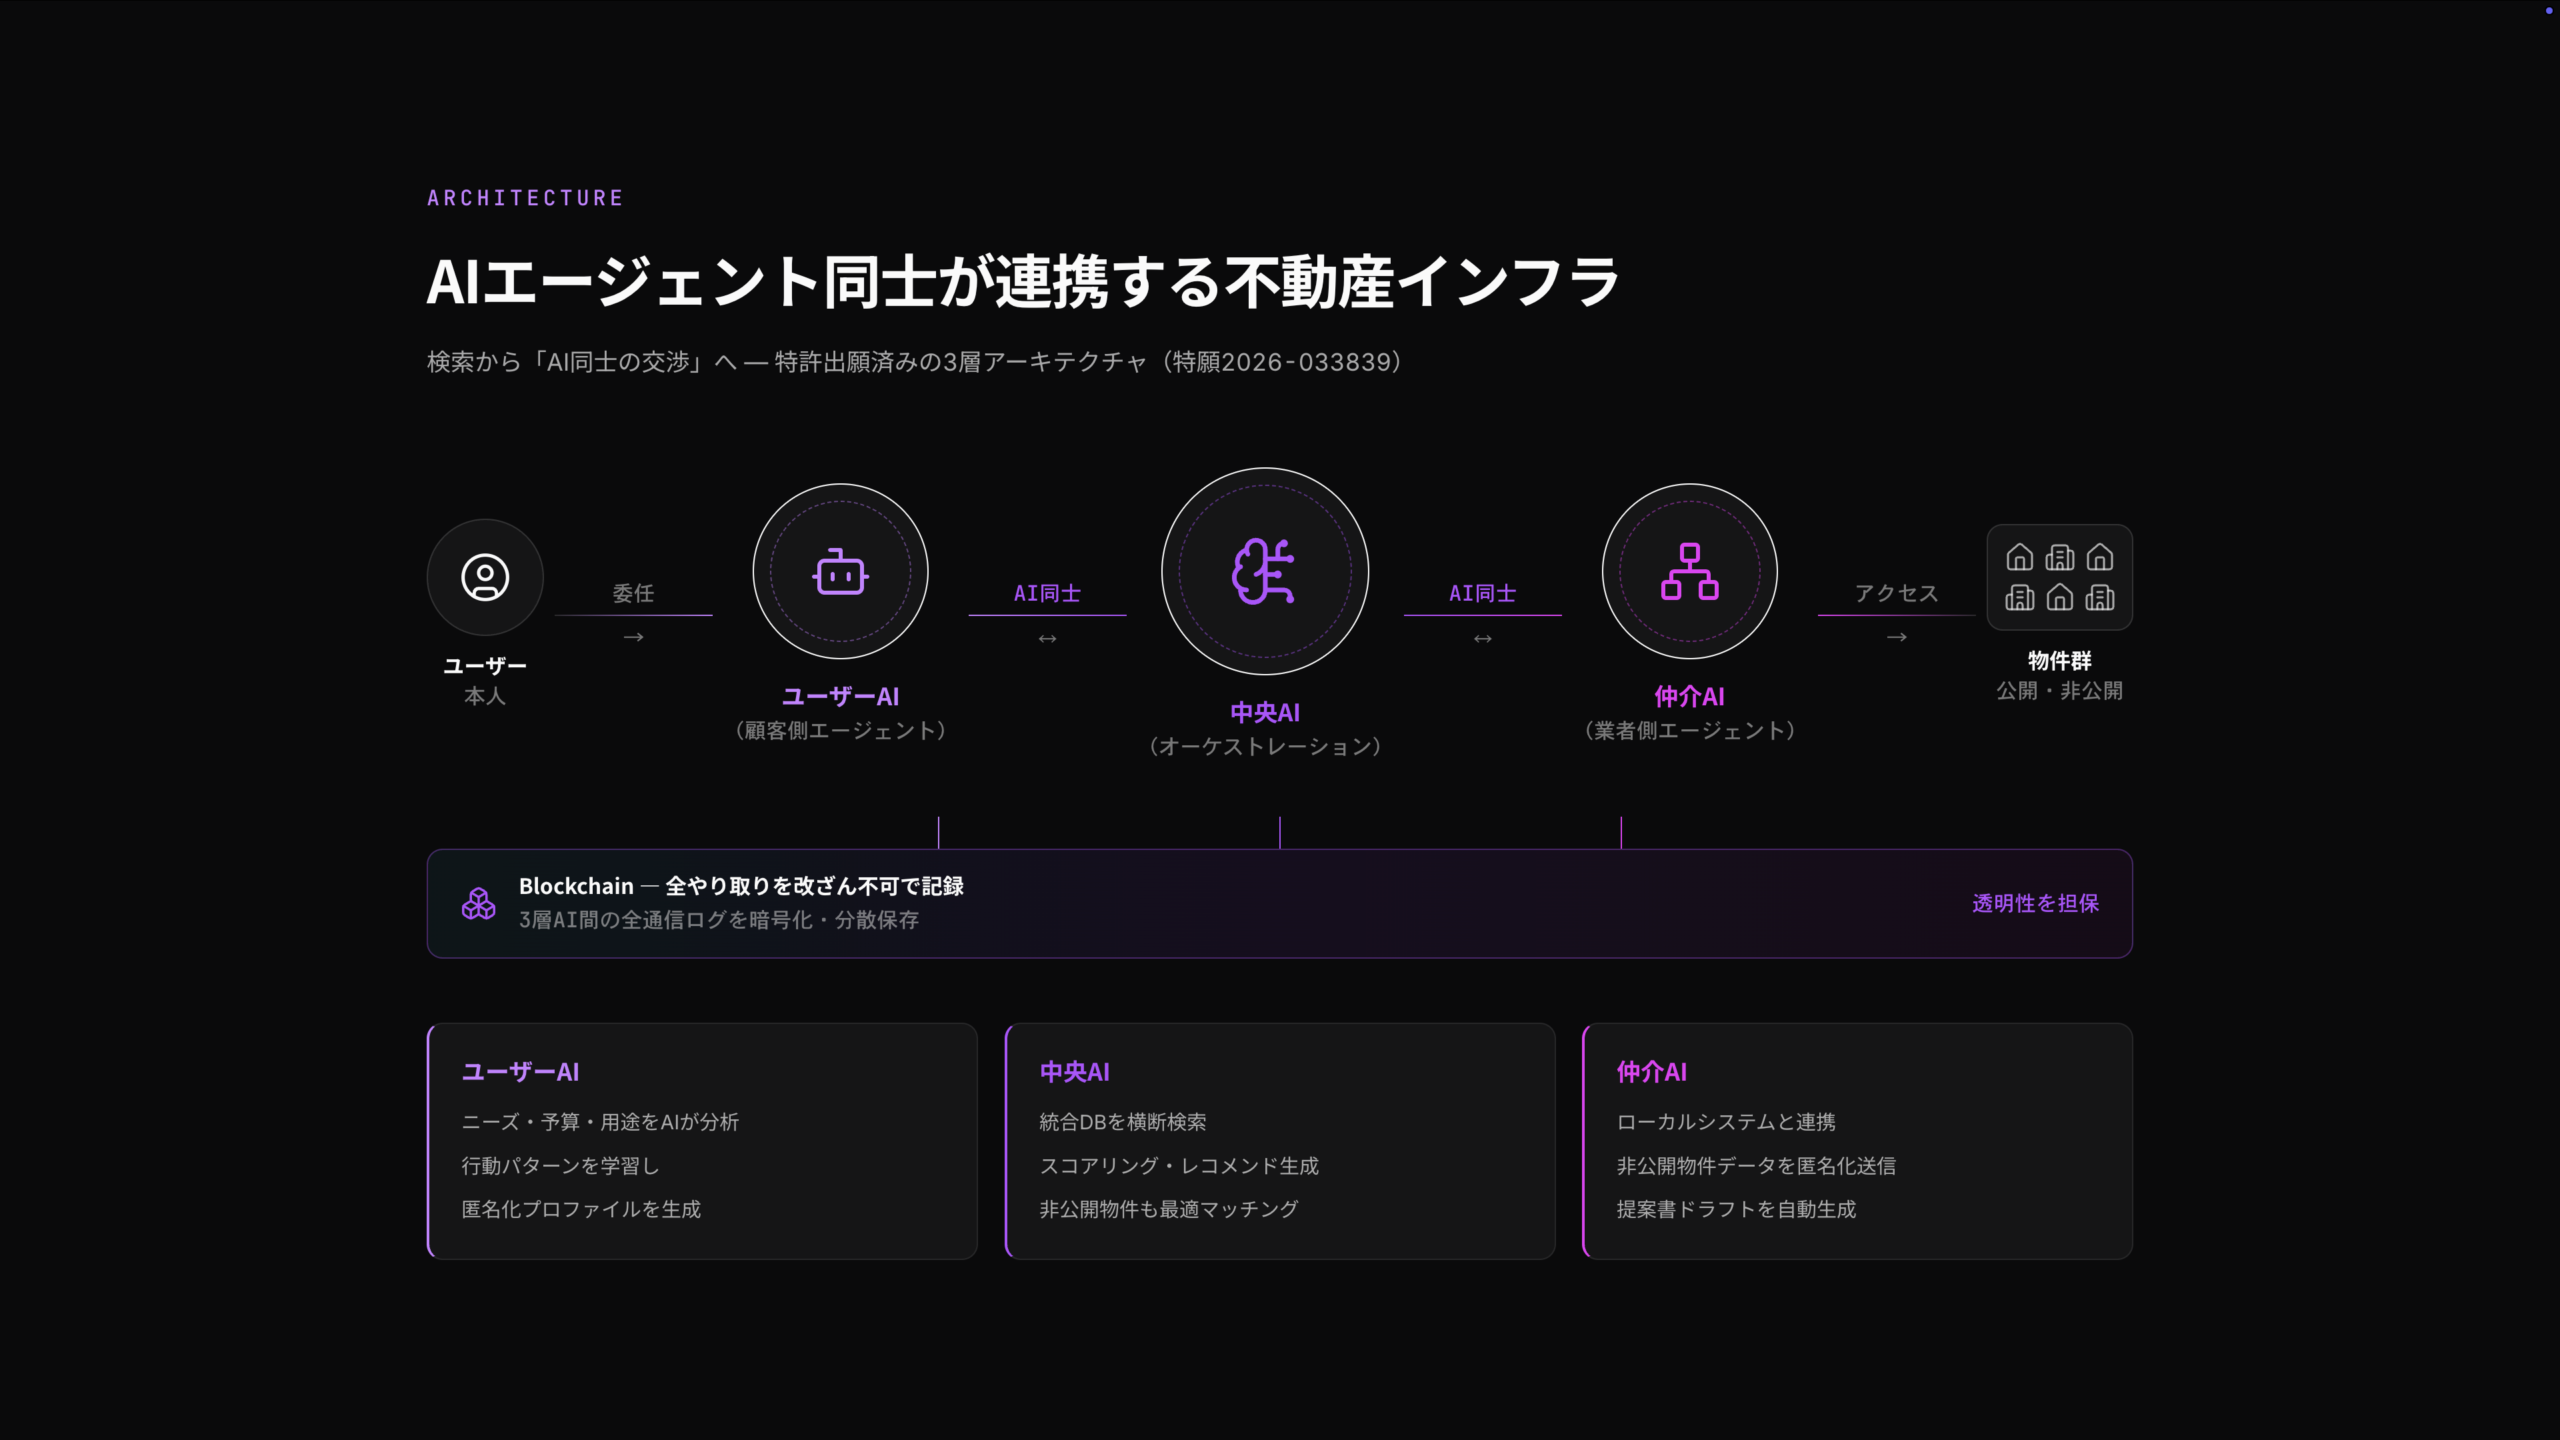The height and width of the screenshot is (1440, 2560).
Task: Click the main heading AIエージェント同士が連携する不動産インフラ
Action: [x=1023, y=282]
